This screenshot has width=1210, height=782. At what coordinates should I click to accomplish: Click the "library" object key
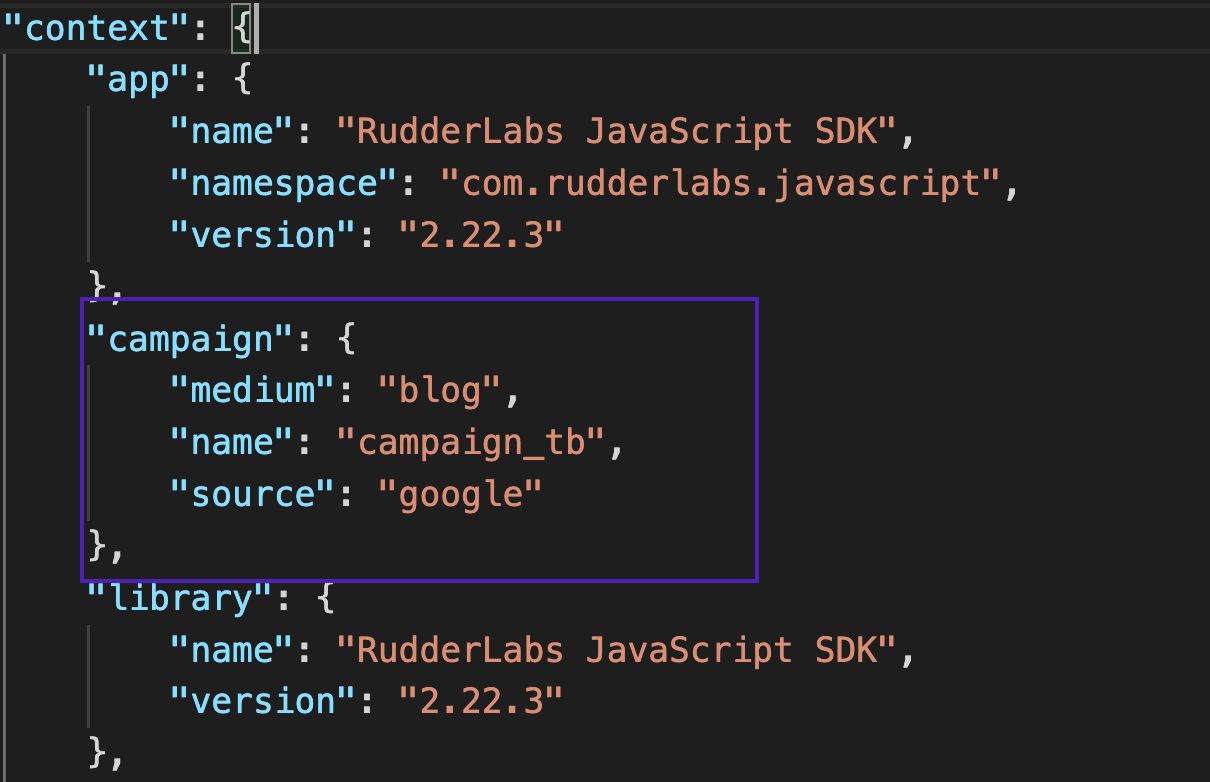pyautogui.click(x=172, y=597)
